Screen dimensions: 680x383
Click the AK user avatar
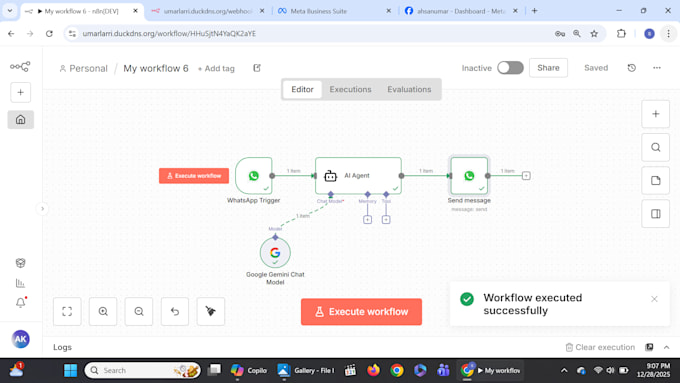pyautogui.click(x=20, y=339)
